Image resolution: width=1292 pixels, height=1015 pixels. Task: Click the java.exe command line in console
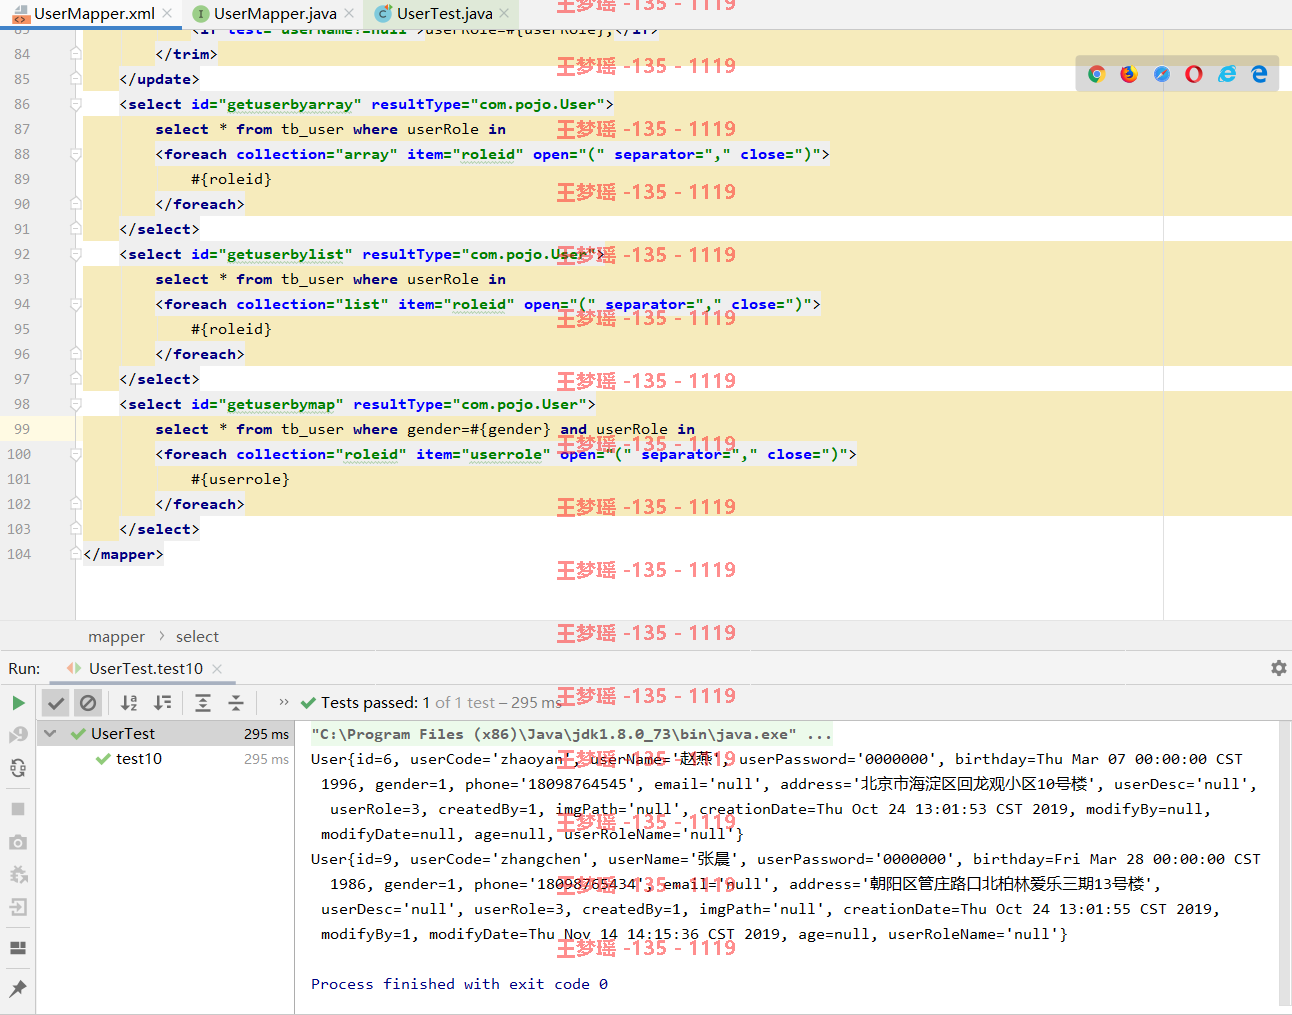(571, 734)
